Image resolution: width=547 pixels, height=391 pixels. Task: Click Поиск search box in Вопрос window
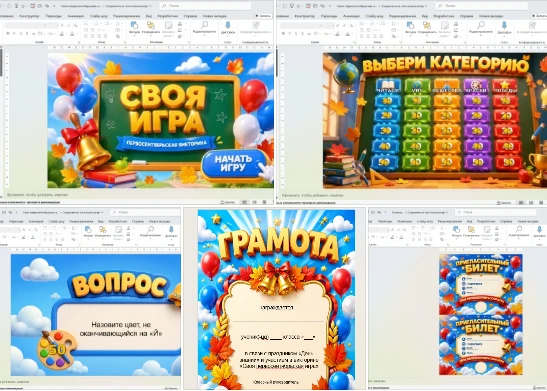(145, 212)
